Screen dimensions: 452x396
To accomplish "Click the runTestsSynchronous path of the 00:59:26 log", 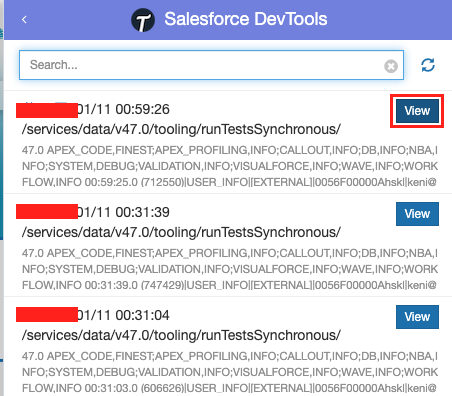I will [x=181, y=129].
